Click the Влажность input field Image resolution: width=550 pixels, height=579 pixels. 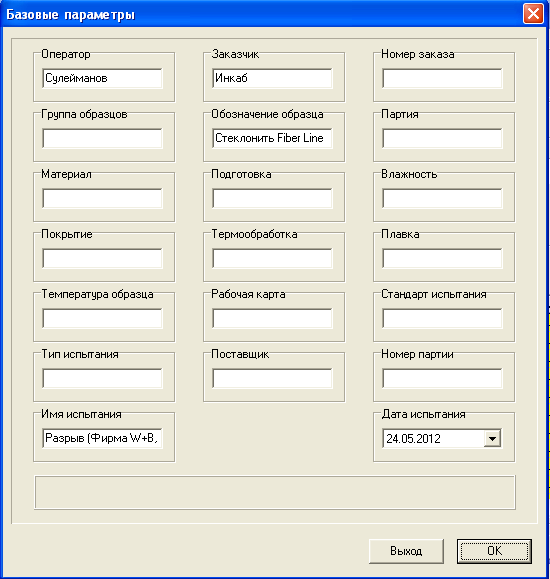tap(442, 198)
